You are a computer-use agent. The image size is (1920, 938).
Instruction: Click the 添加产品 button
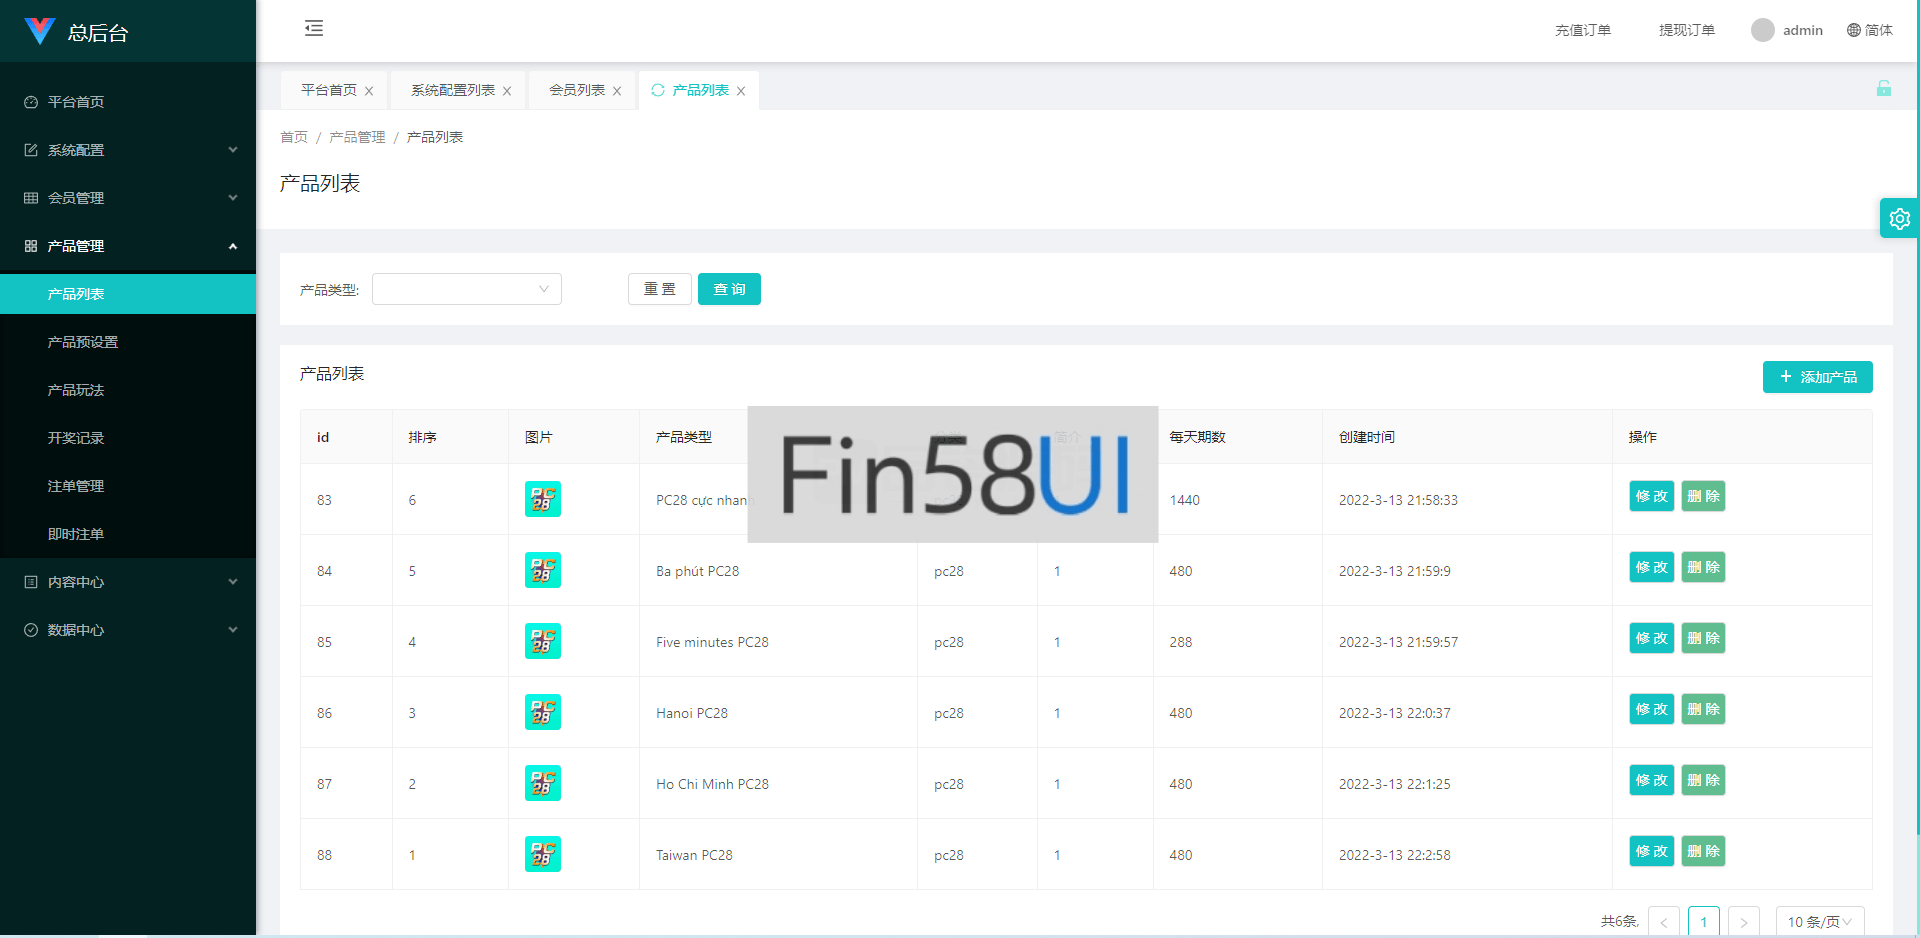click(1817, 377)
